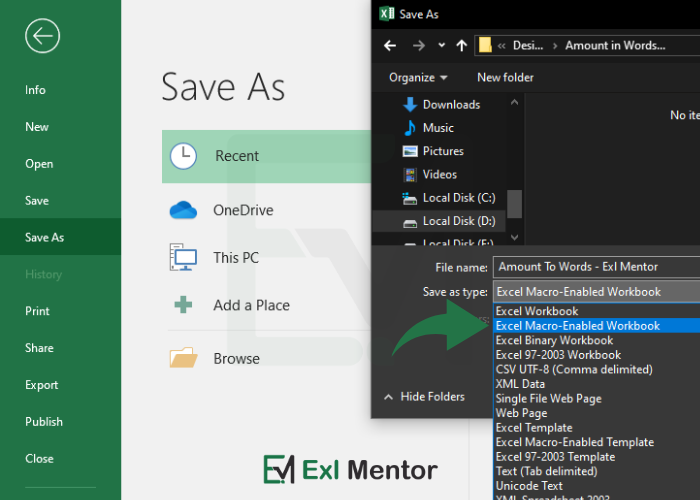
Task: Go back in the Save As dialog
Action: point(390,46)
